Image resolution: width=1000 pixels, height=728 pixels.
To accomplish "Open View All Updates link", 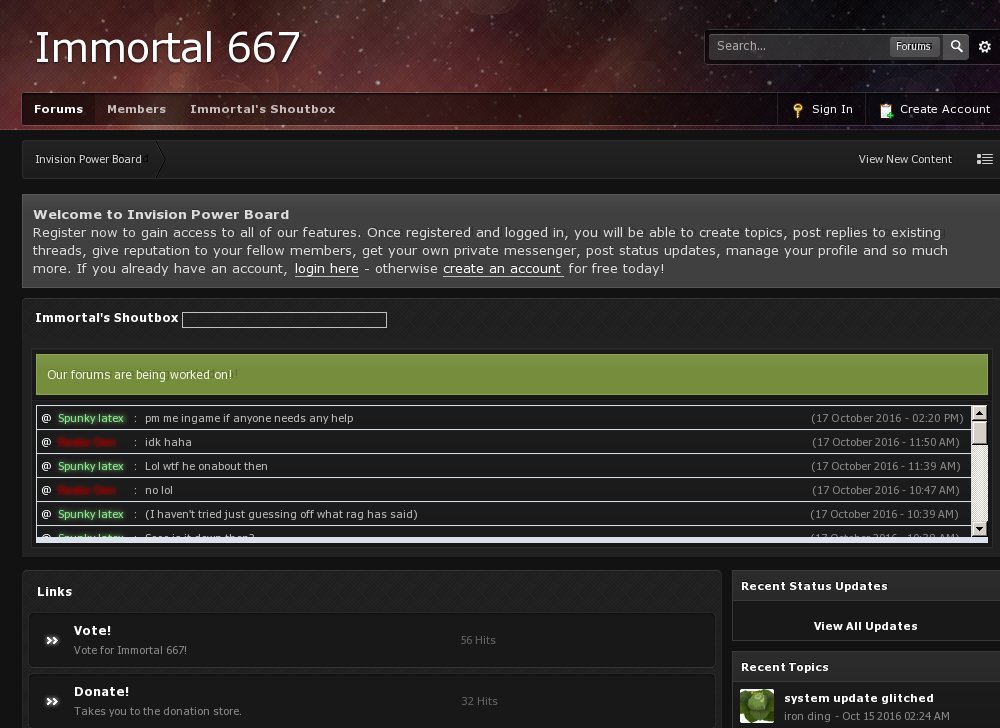I will tap(865, 626).
